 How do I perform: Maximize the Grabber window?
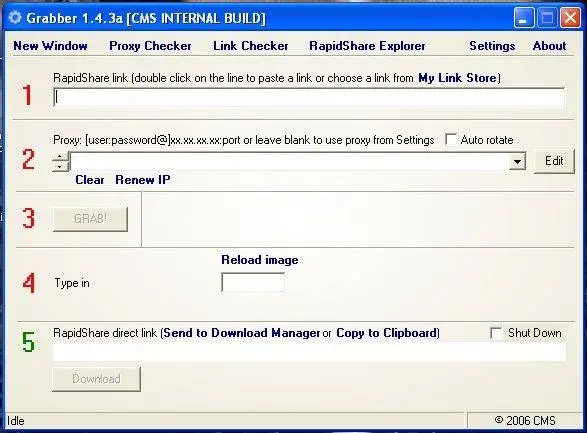click(547, 18)
